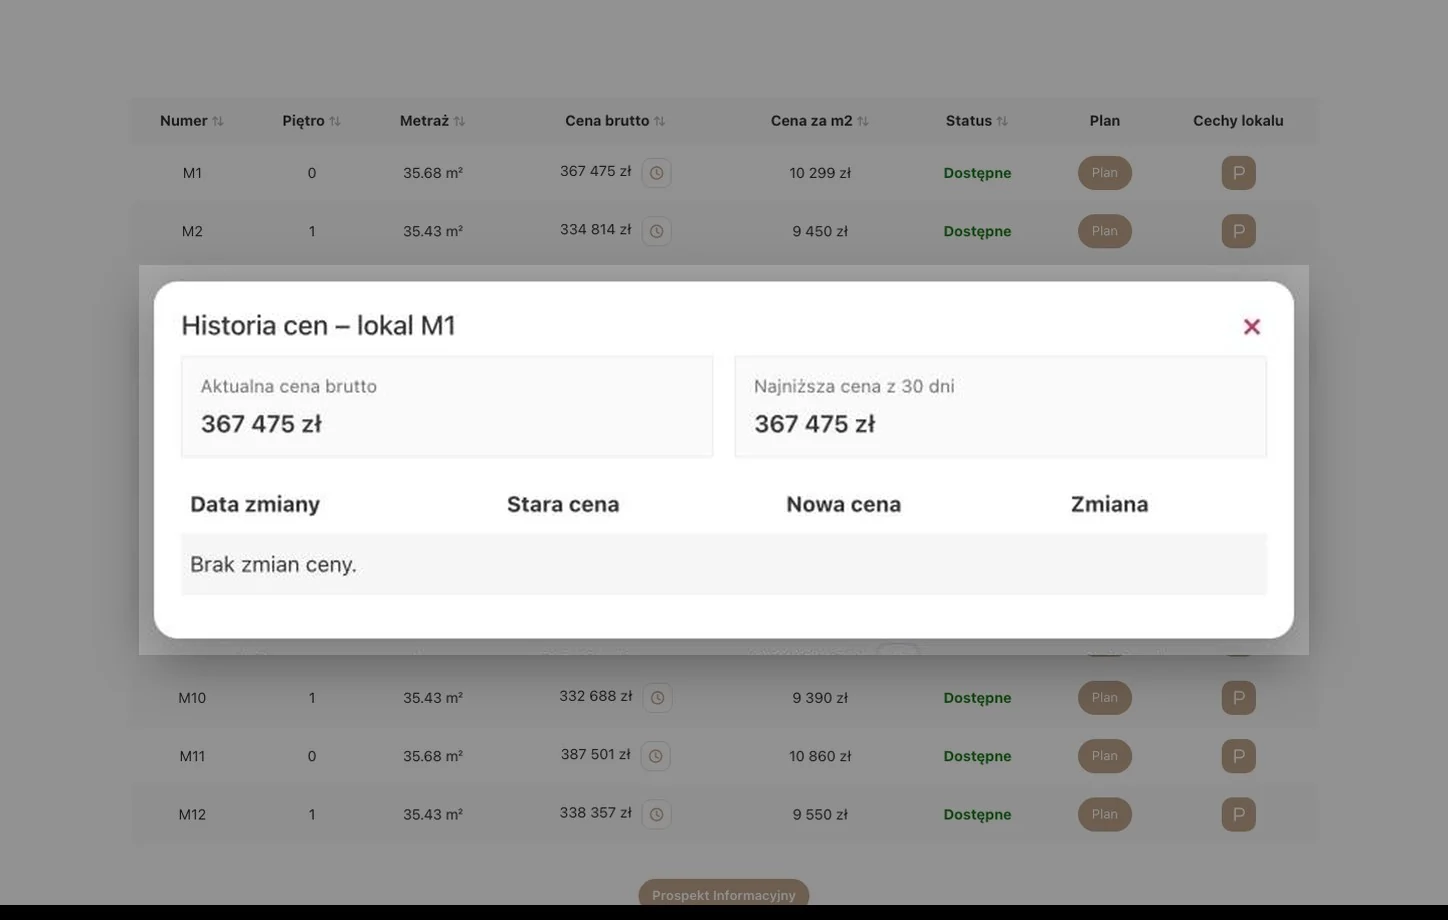Viewport: 1448px width, 920px height.
Task: Open price history clock icon for M10
Action: pyautogui.click(x=657, y=698)
